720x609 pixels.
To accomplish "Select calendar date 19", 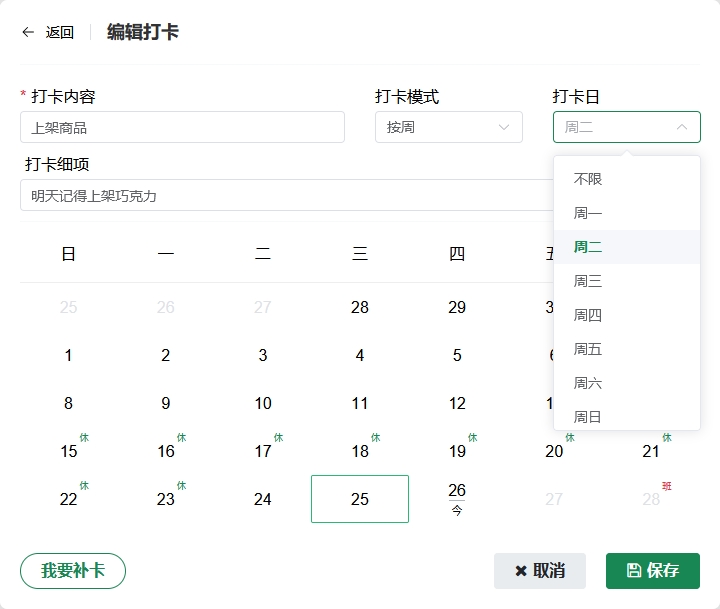I will 457,451.
